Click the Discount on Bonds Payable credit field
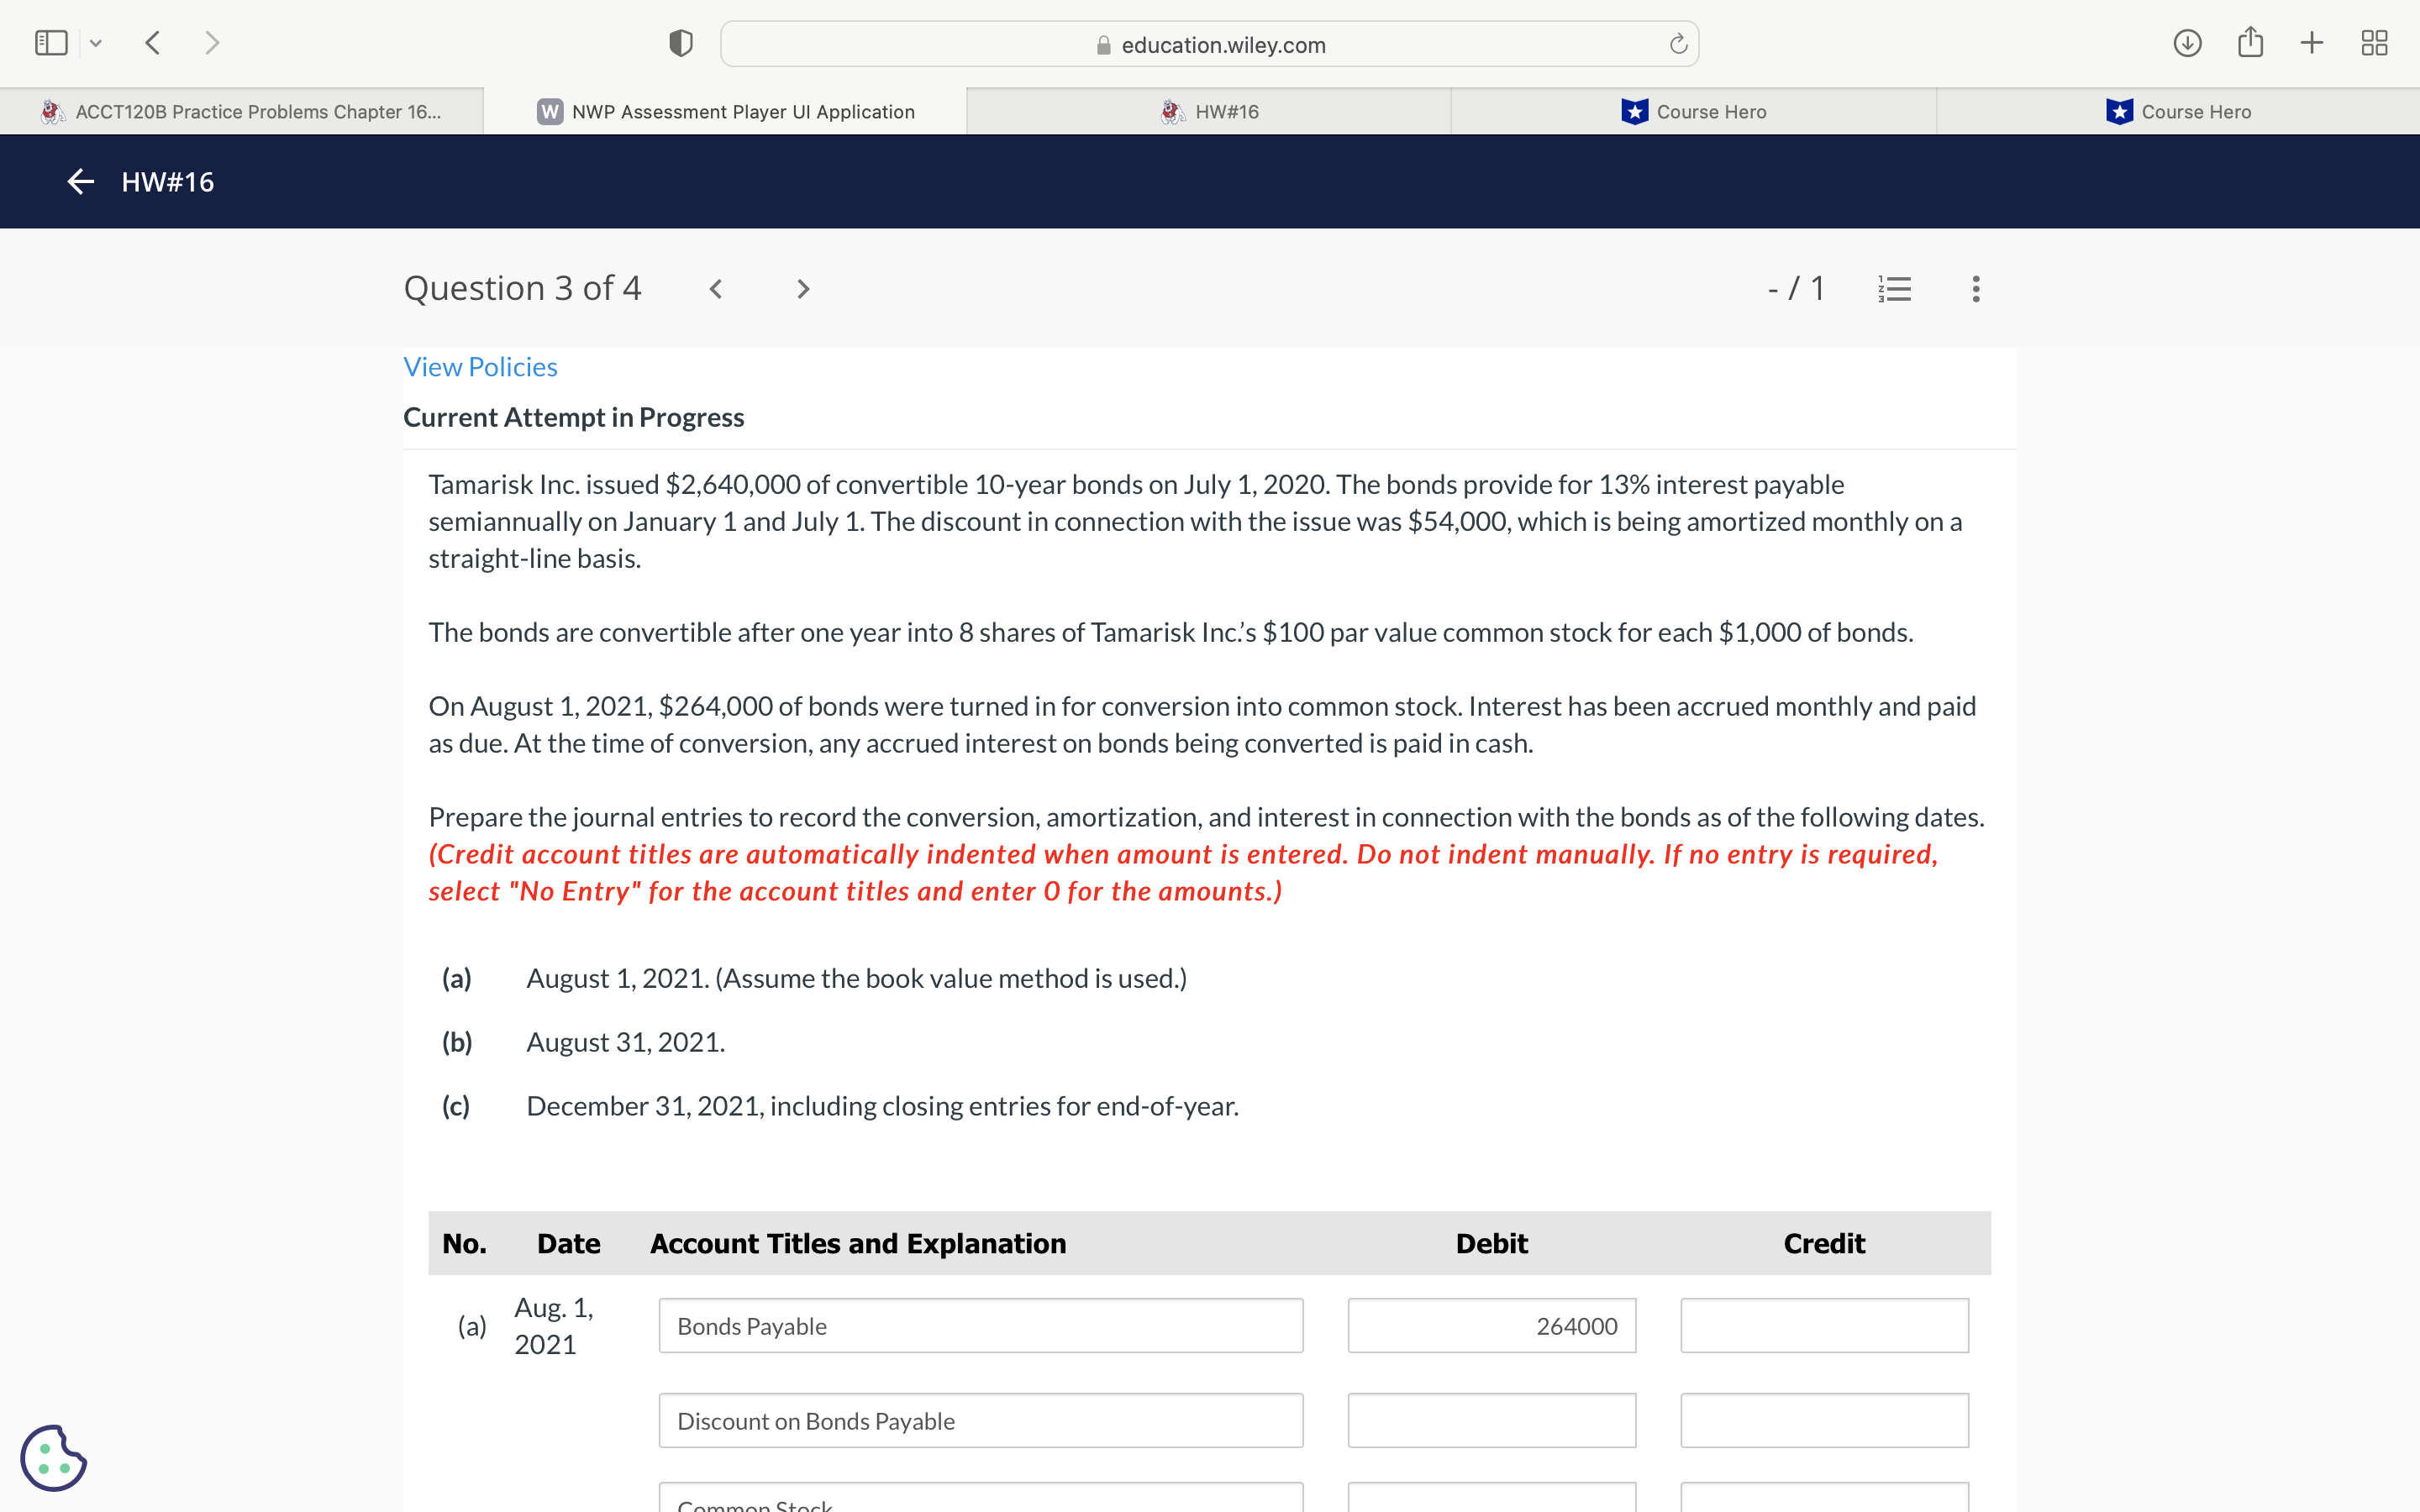Image resolution: width=2420 pixels, height=1512 pixels. tap(1824, 1420)
